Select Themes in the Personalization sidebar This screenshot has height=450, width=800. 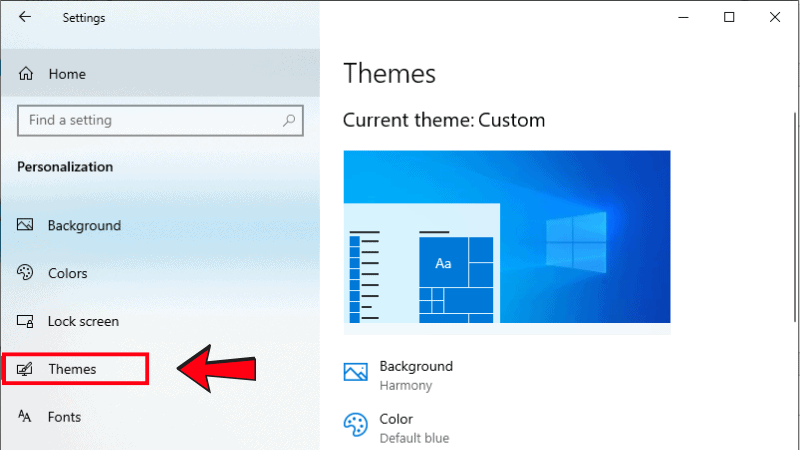(x=72, y=369)
